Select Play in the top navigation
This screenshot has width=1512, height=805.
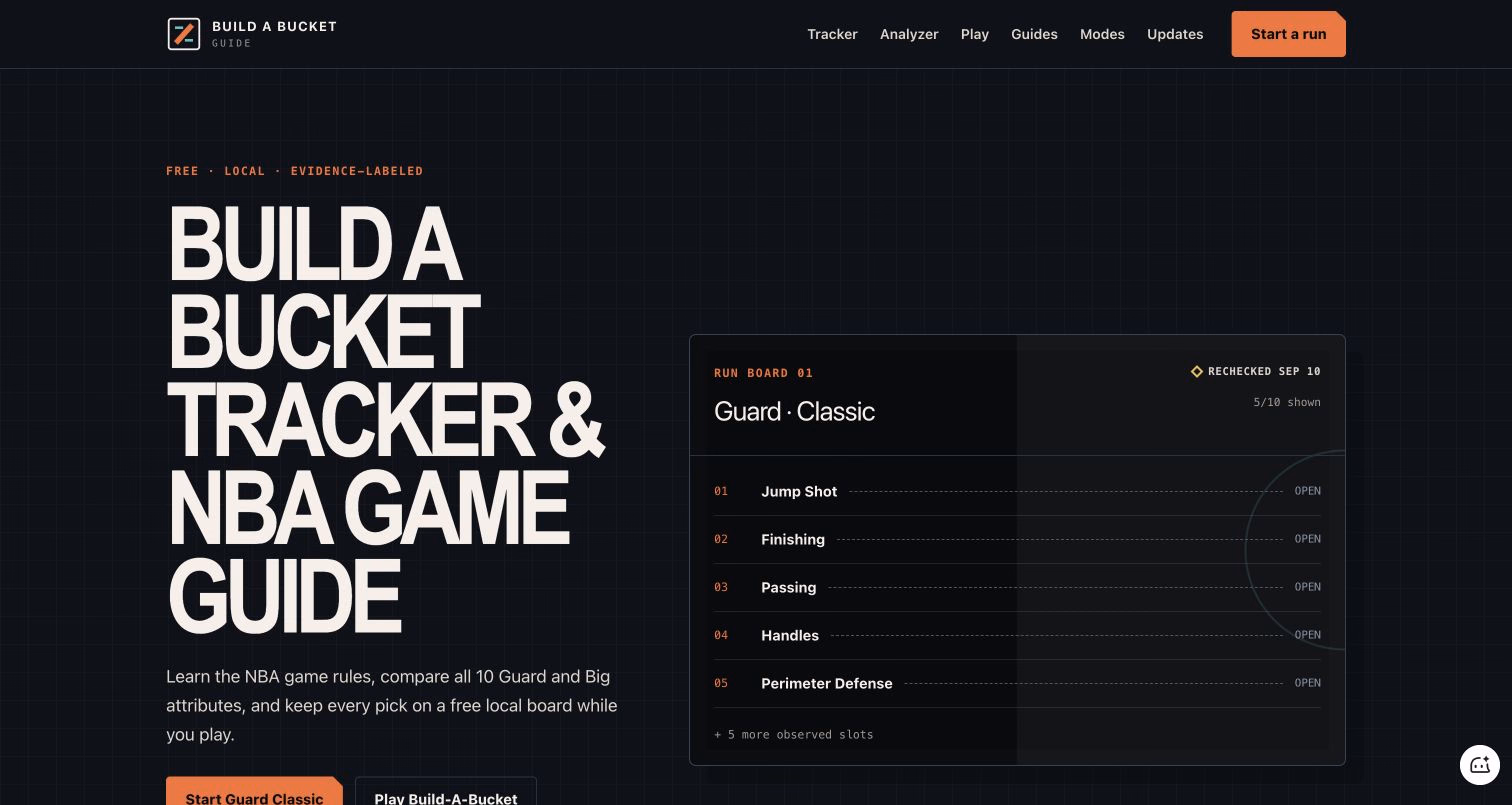975,34
